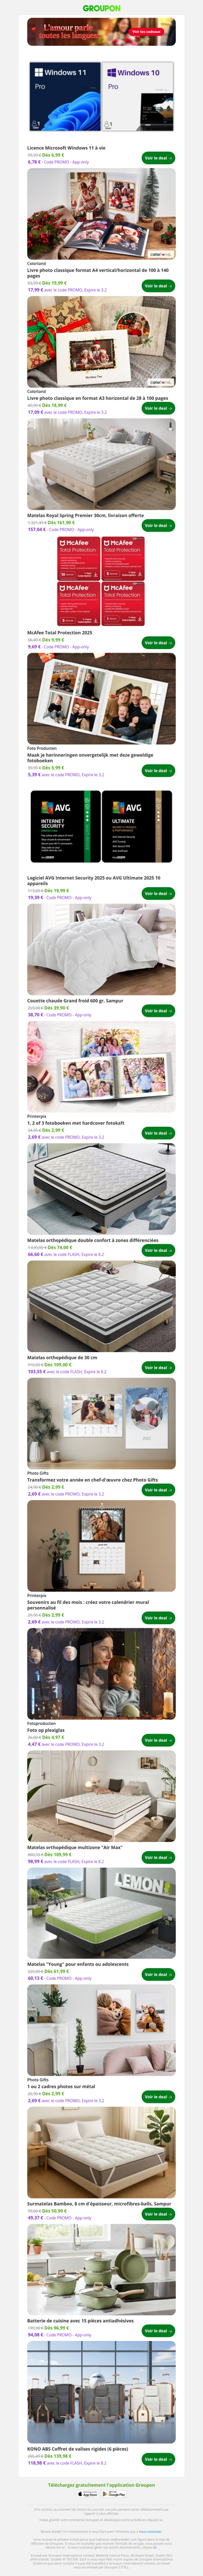This screenshot has height=2576, width=203.
Task: Open 'Matelas Royal Spring Premier 30cm' title link
Action: (85, 515)
